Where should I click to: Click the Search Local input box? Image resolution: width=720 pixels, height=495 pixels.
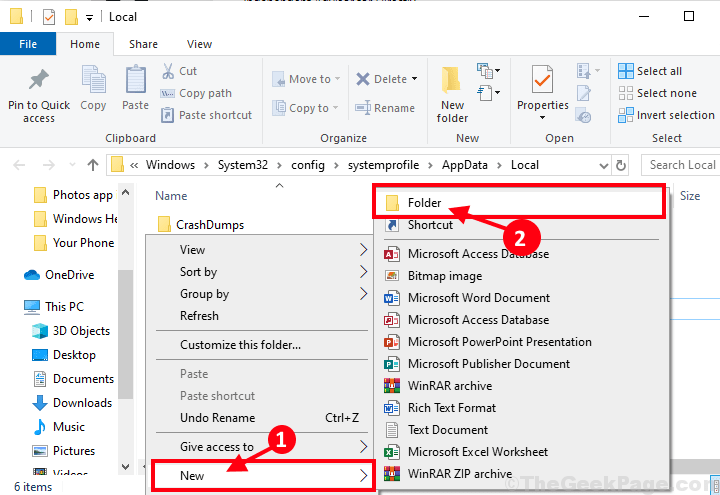pos(682,165)
